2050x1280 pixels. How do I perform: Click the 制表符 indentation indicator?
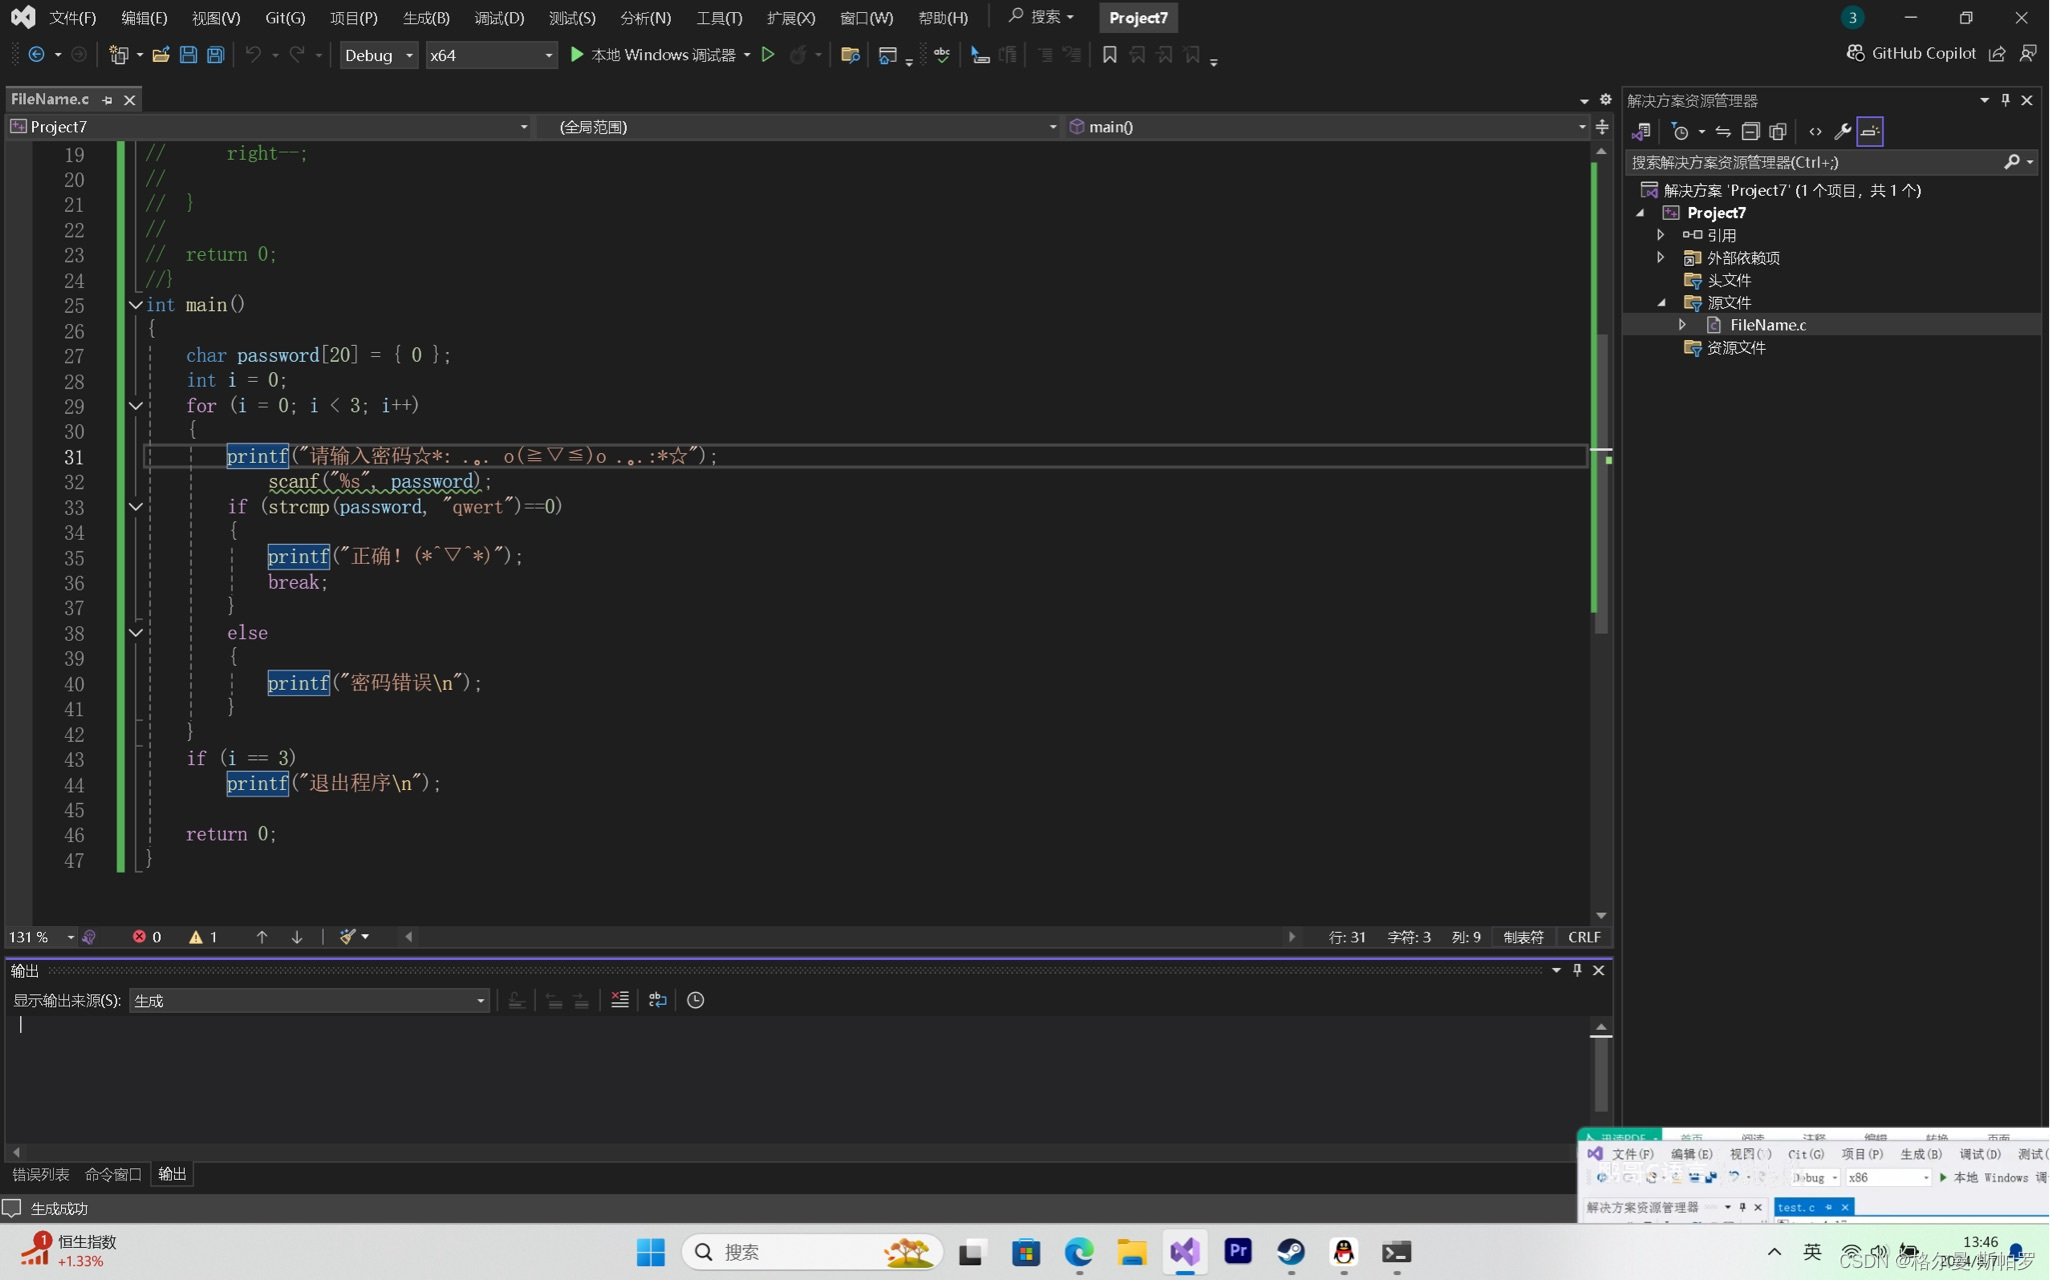tap(1523, 937)
